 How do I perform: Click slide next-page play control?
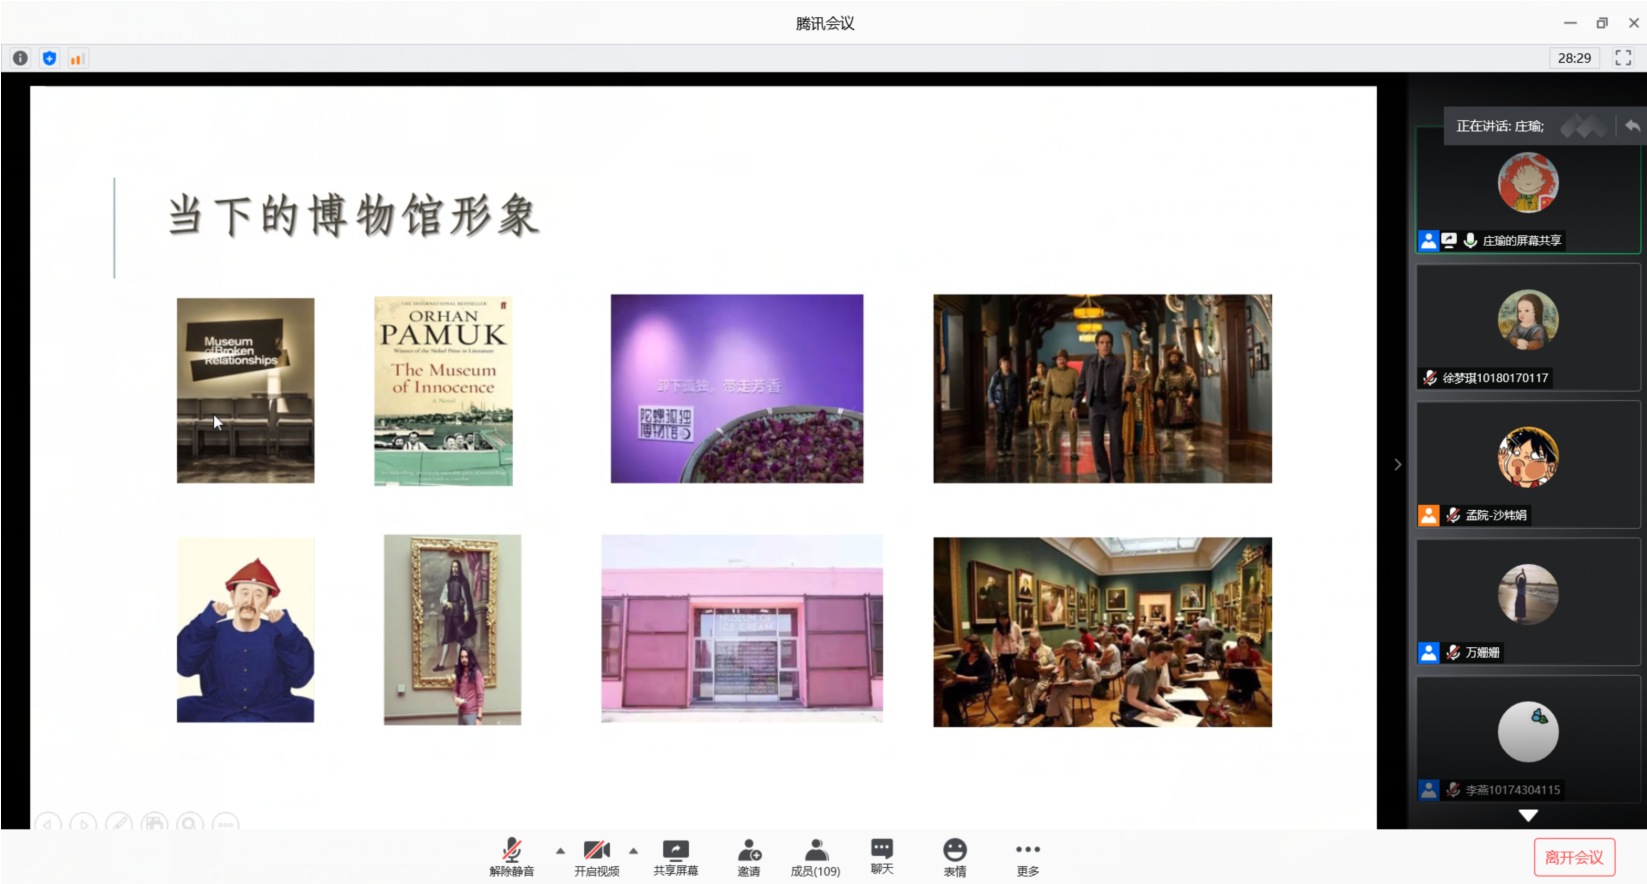coord(84,824)
